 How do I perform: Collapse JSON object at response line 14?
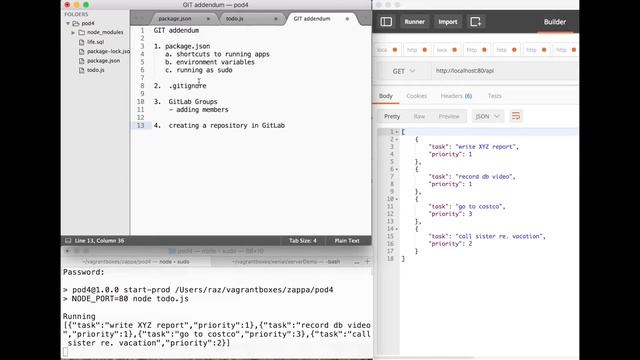pos(396,229)
